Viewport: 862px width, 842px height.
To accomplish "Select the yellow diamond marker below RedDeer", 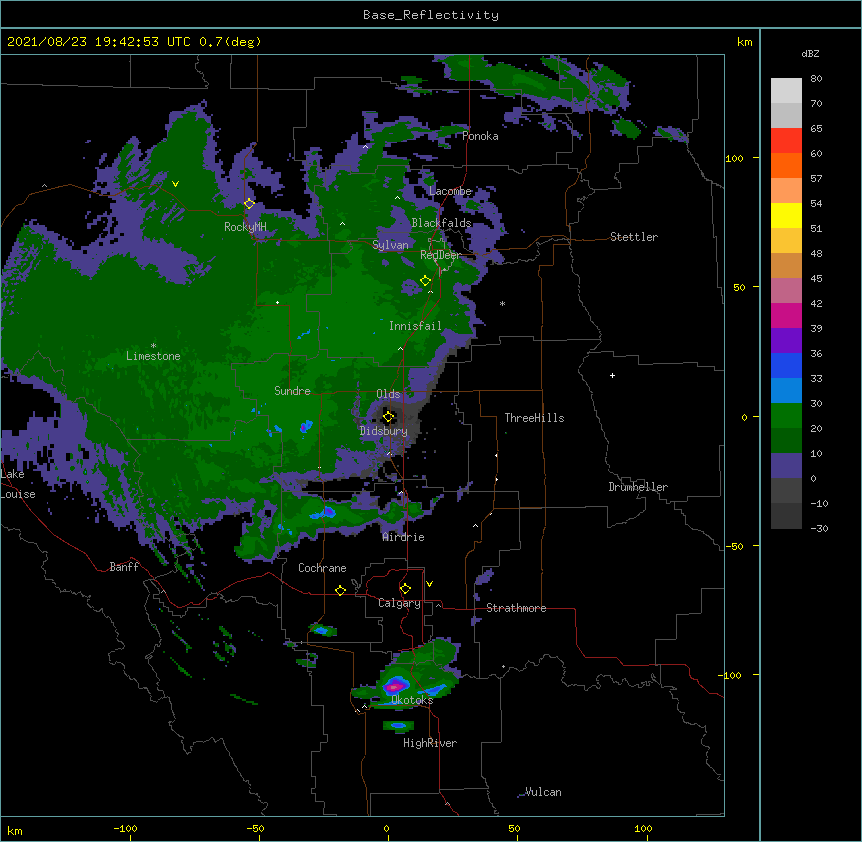I will tap(425, 281).
